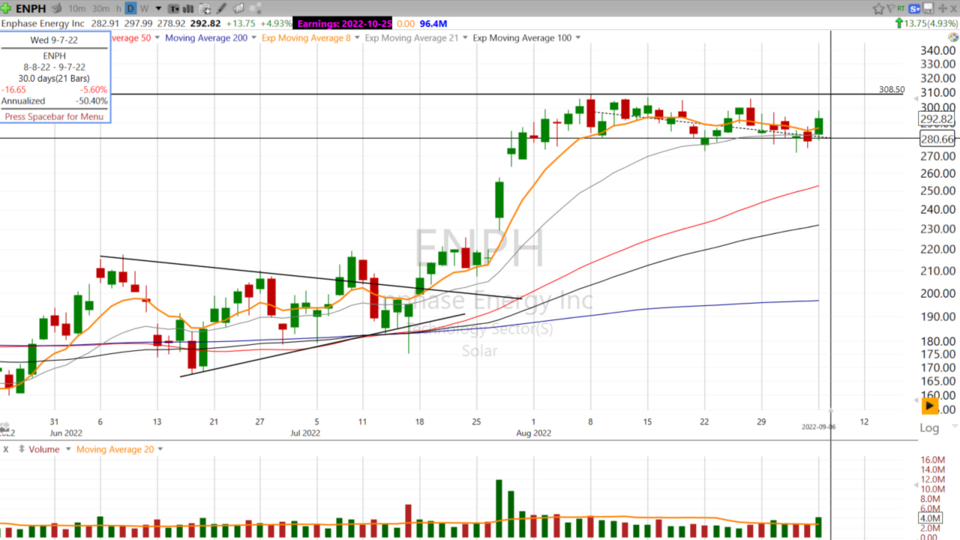Click the Exp Moving Average 100 label
The image size is (960, 540).
522,38
